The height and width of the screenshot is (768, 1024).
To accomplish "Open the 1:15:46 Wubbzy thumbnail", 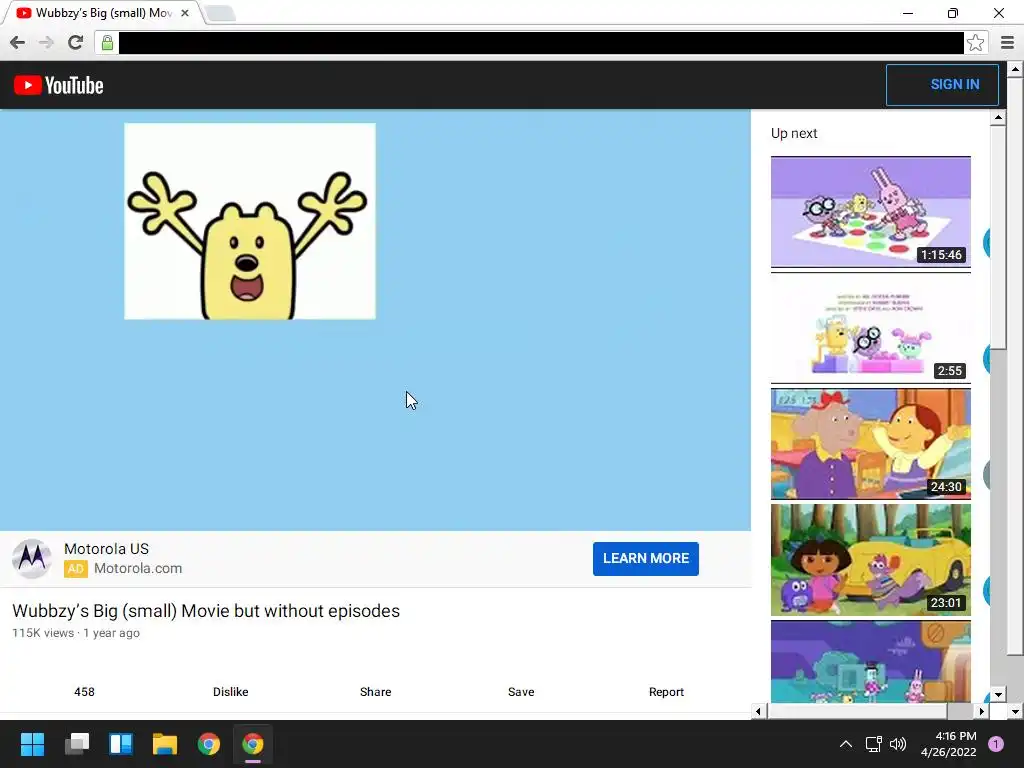I will tap(871, 212).
